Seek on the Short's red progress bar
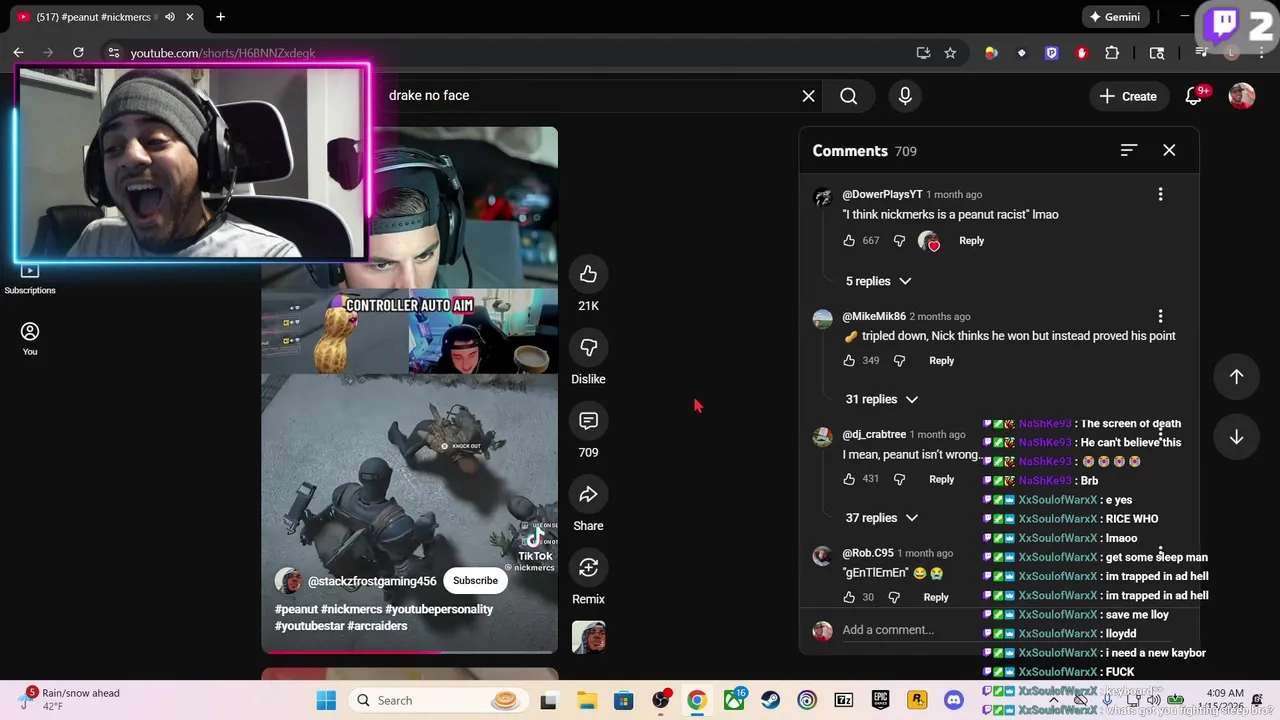1280x720 pixels. tap(410, 652)
